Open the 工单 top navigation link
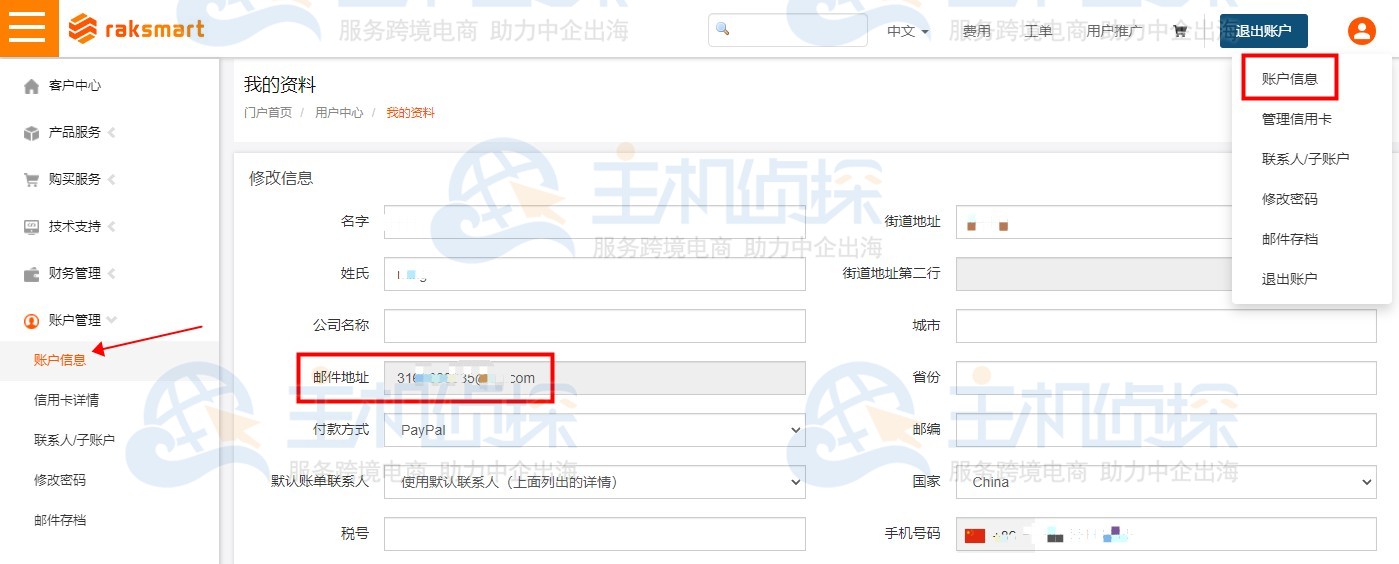This screenshot has height=564, width=1399. click(x=1039, y=31)
